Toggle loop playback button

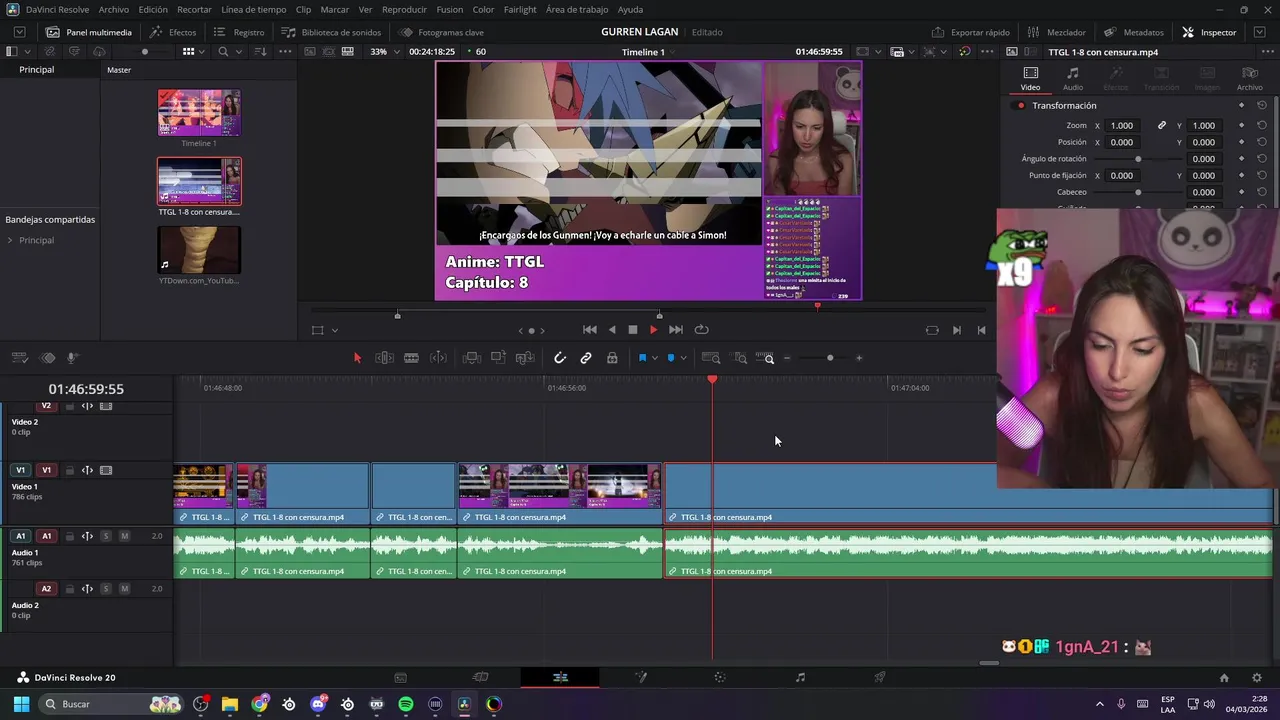pos(702,329)
